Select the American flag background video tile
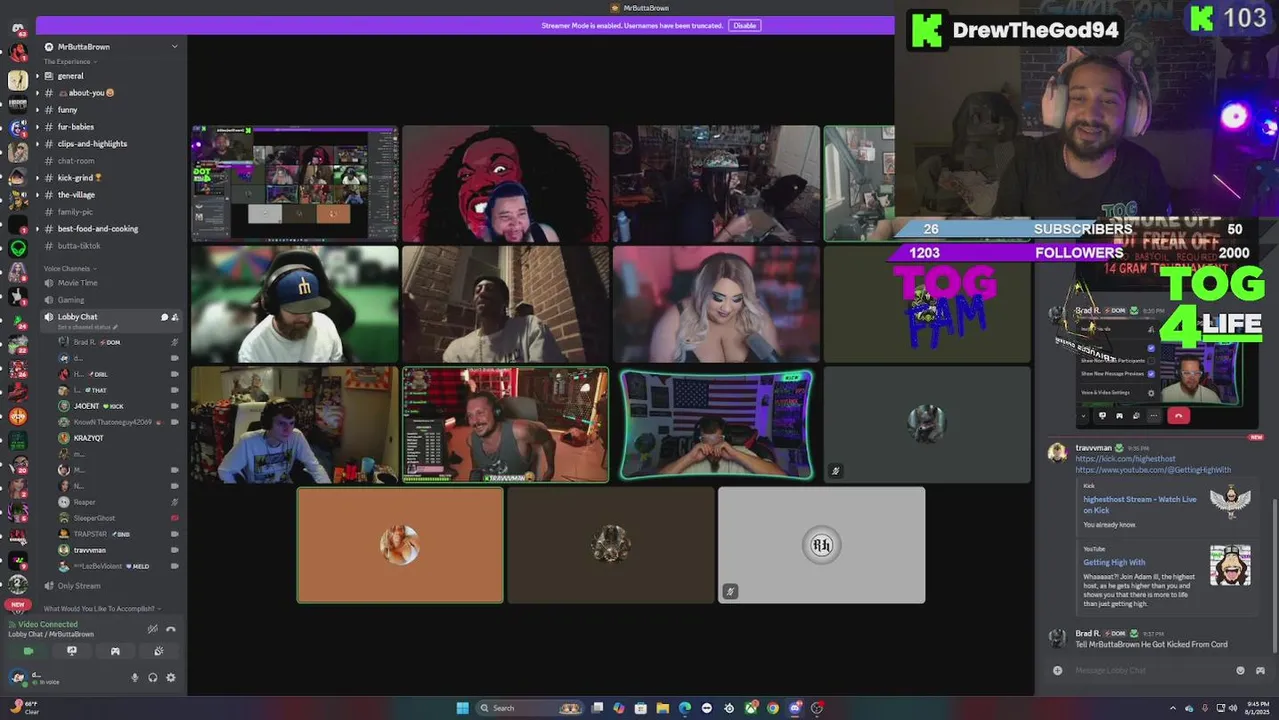1279x720 pixels. coord(716,425)
